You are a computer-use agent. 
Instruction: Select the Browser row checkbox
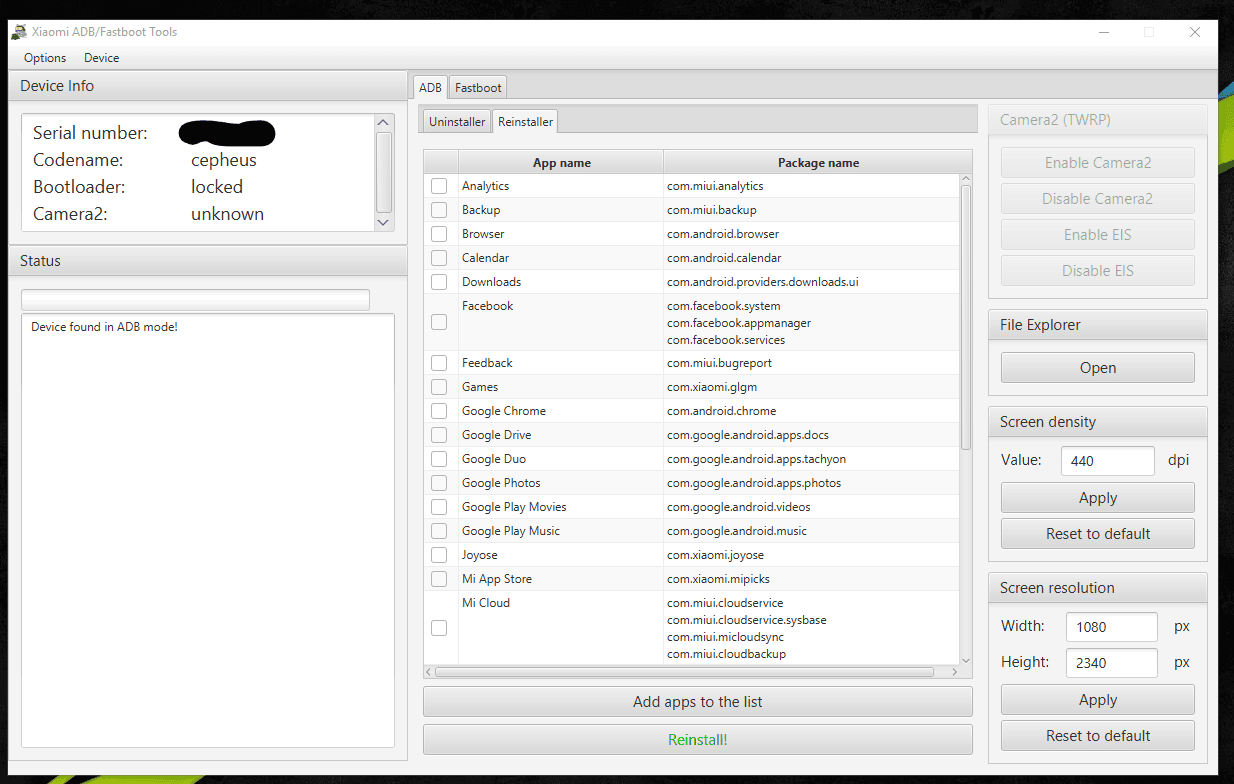pyautogui.click(x=439, y=234)
